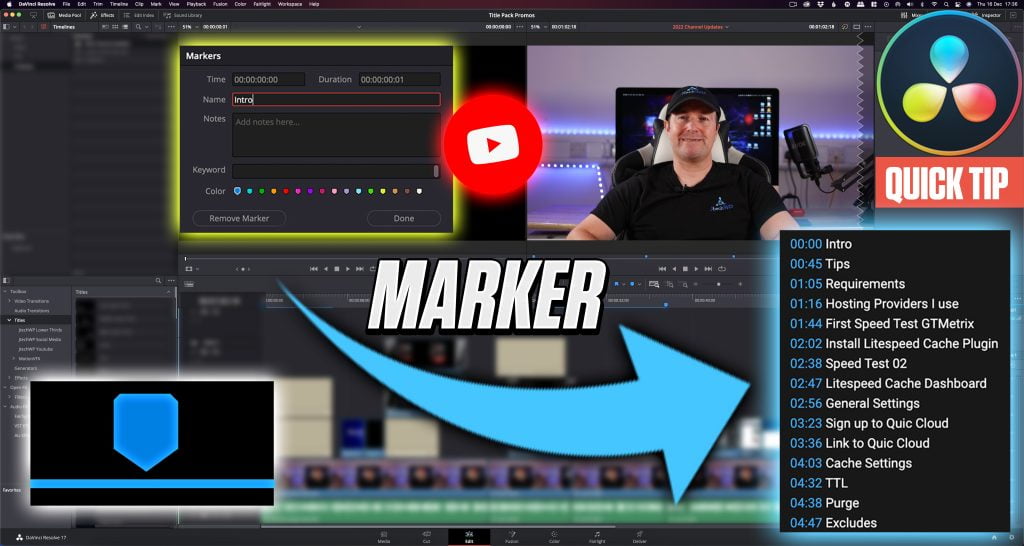This screenshot has width=1024, height=546.
Task: Click media pool search magnifier icon
Action: point(138,27)
